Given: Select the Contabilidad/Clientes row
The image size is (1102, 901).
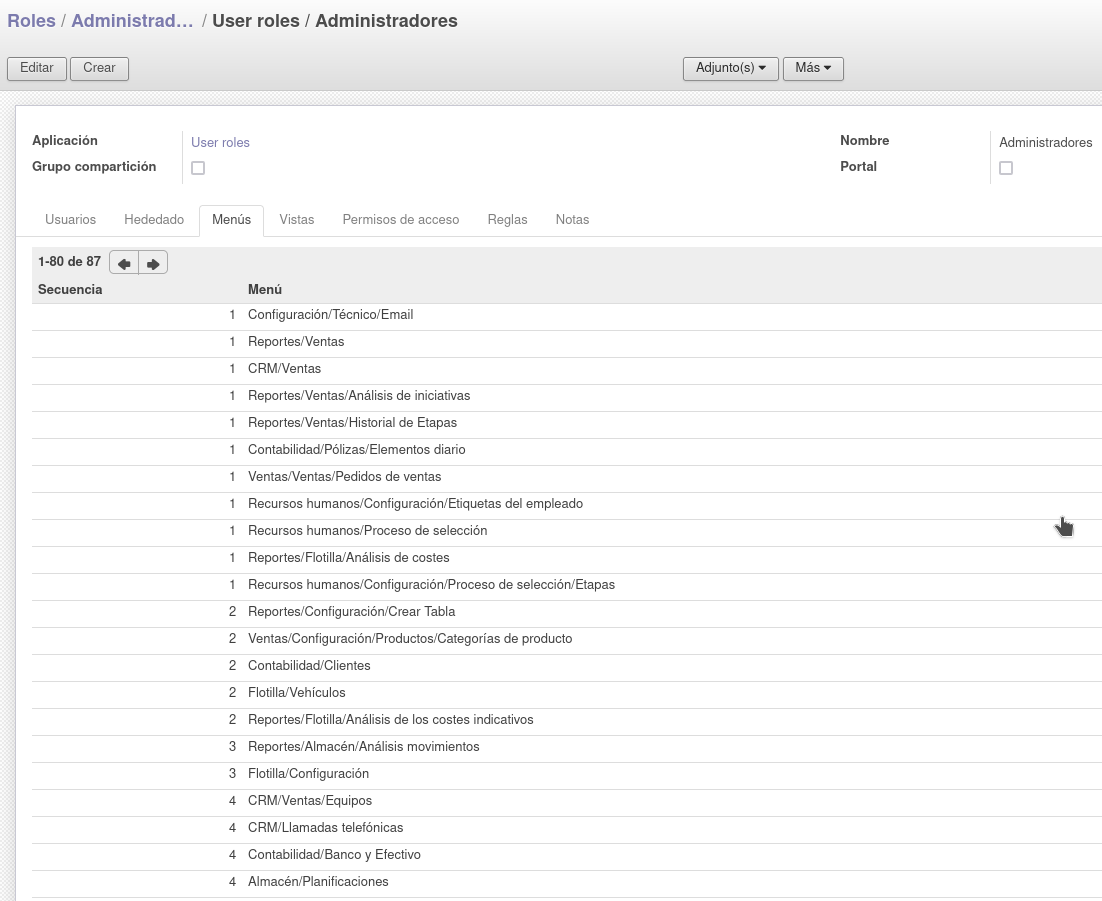Looking at the screenshot, I should [x=566, y=666].
